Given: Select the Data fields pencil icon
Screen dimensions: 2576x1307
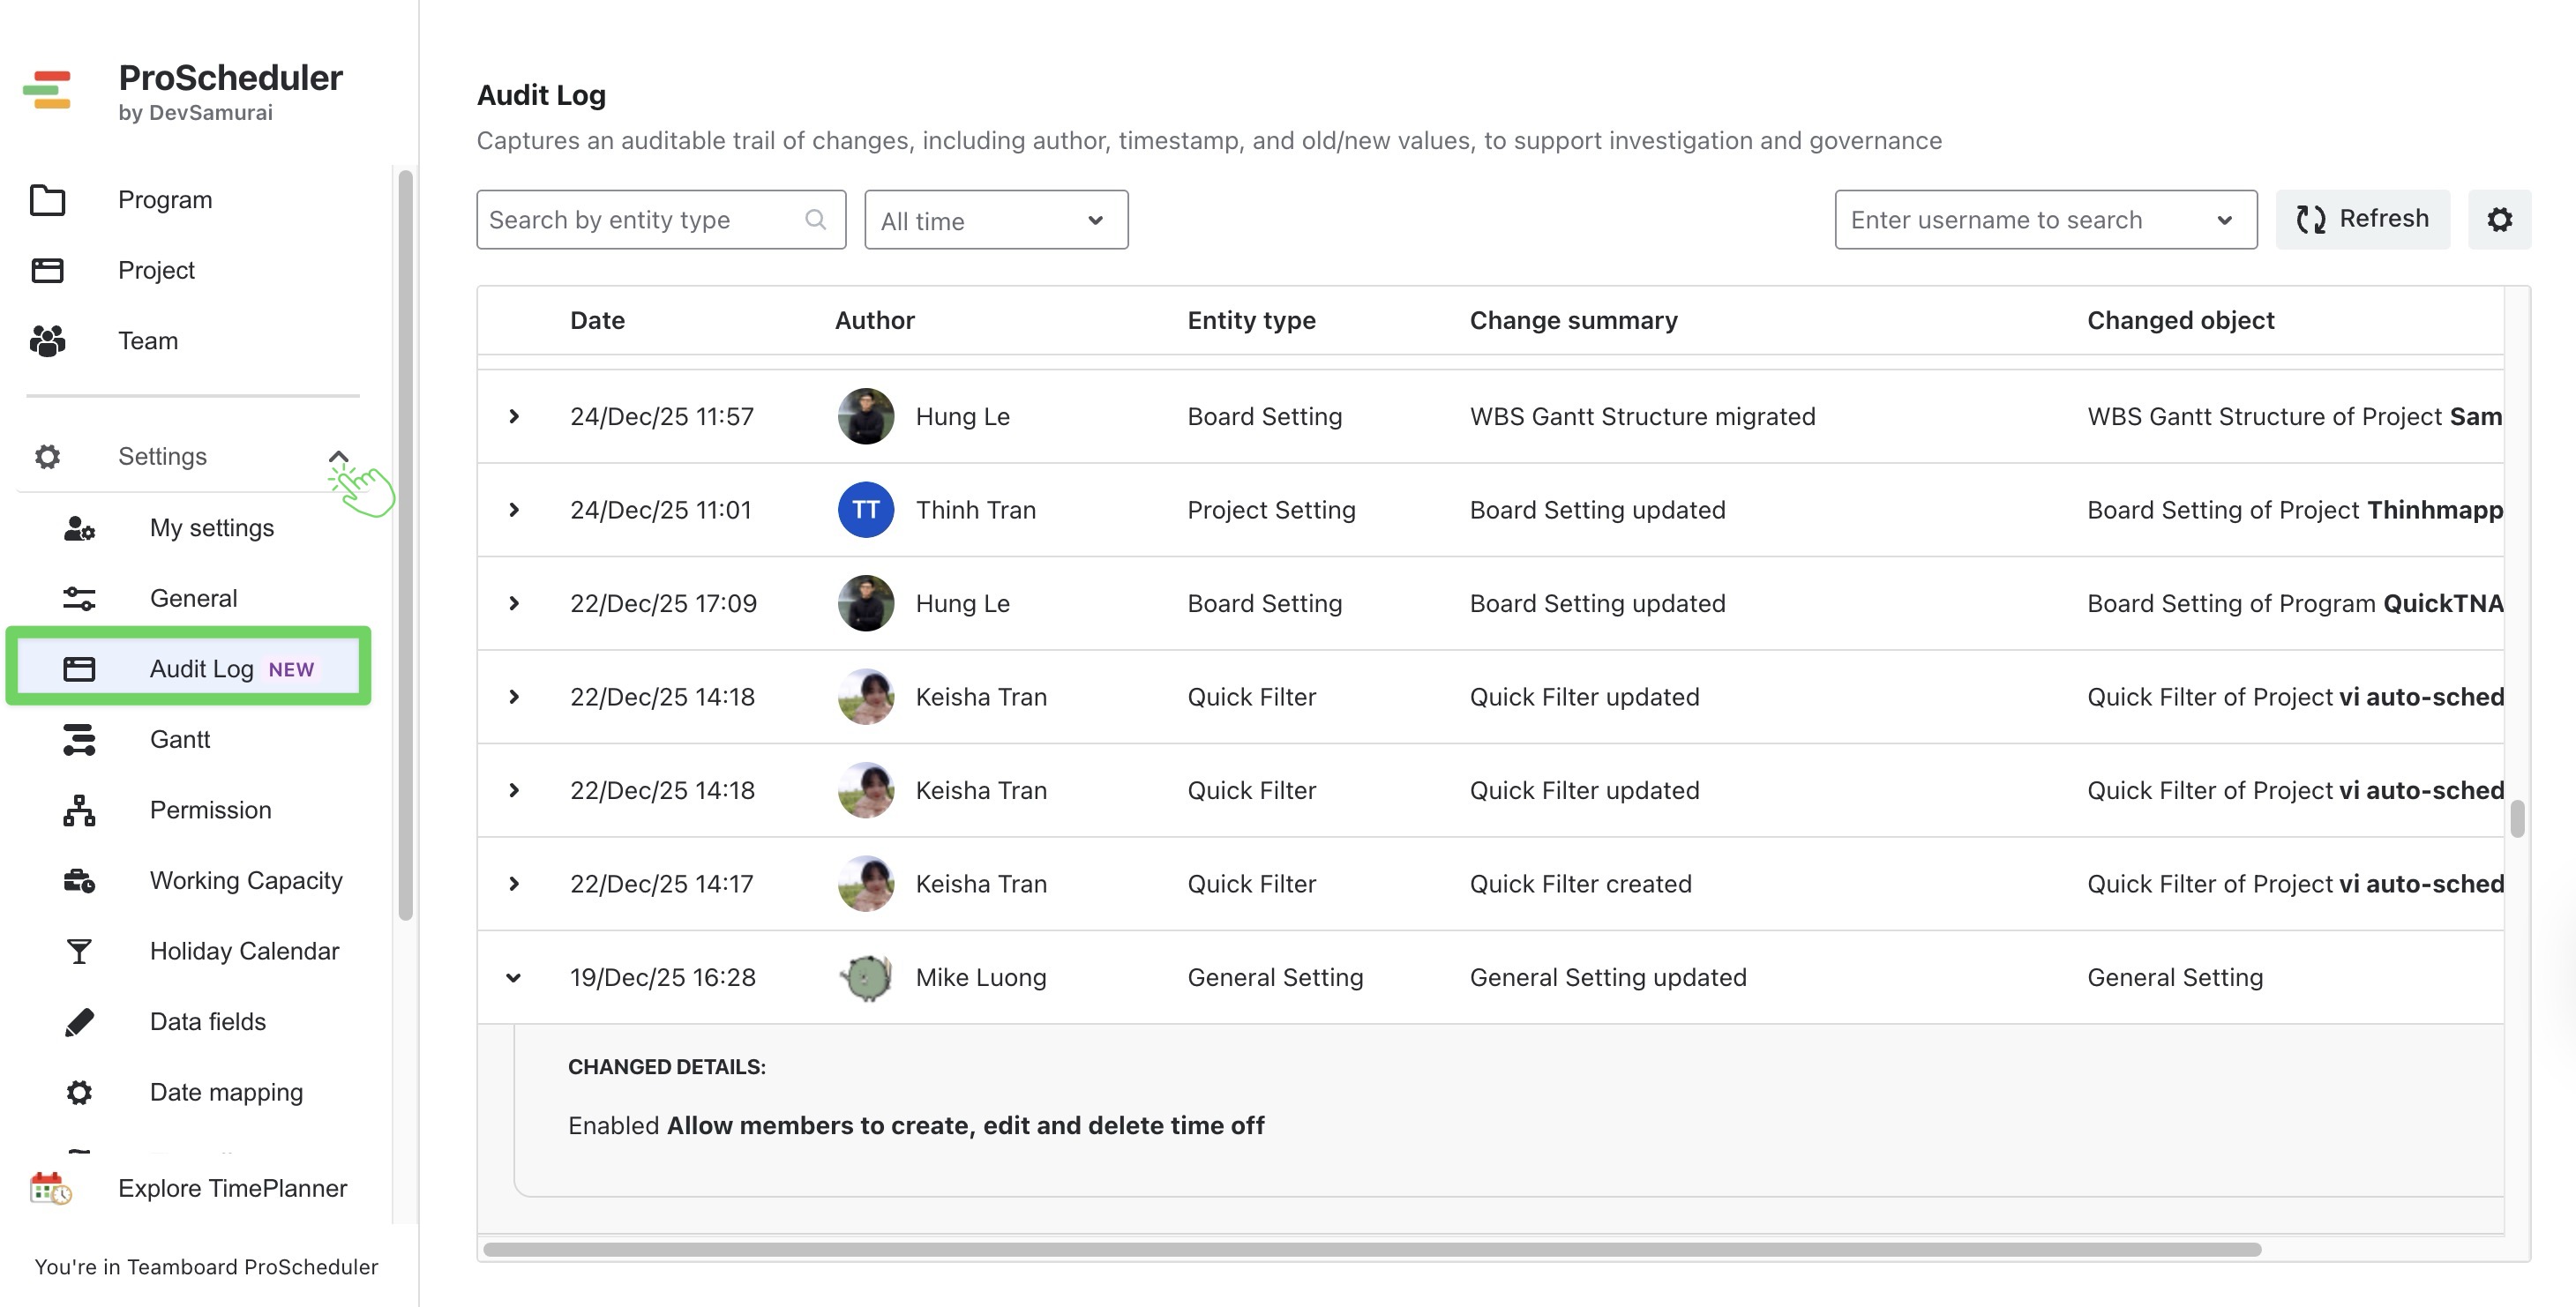Looking at the screenshot, I should [80, 1021].
